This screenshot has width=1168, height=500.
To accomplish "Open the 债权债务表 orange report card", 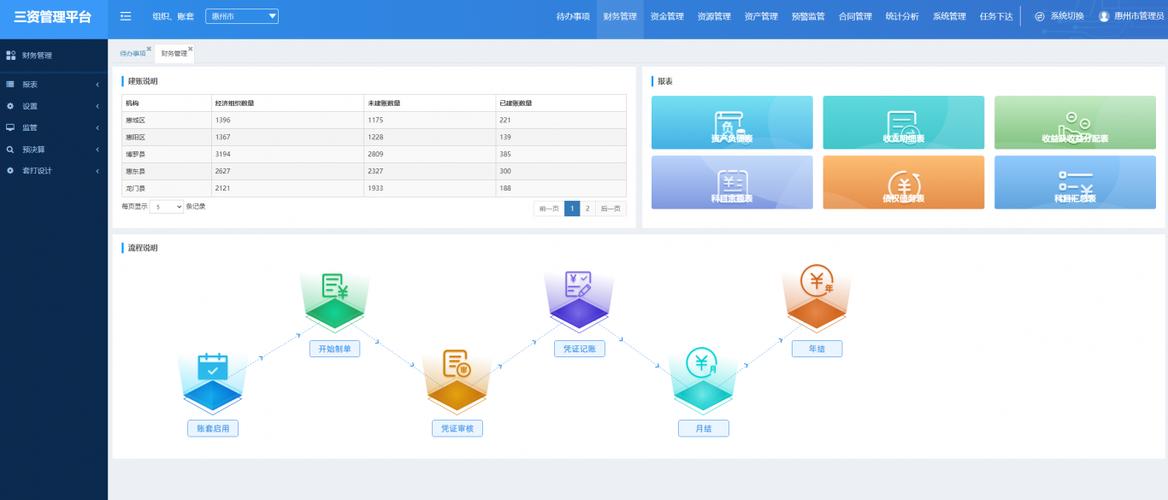I will [904, 182].
